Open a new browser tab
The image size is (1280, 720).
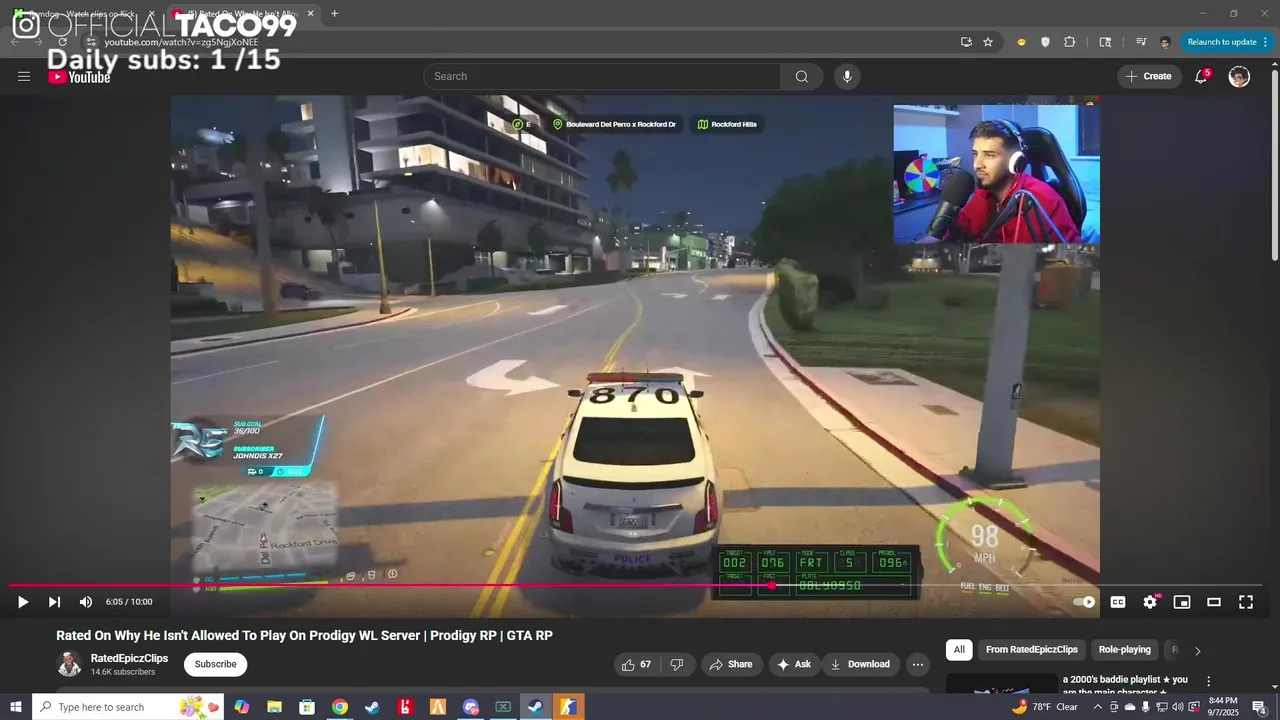click(334, 14)
